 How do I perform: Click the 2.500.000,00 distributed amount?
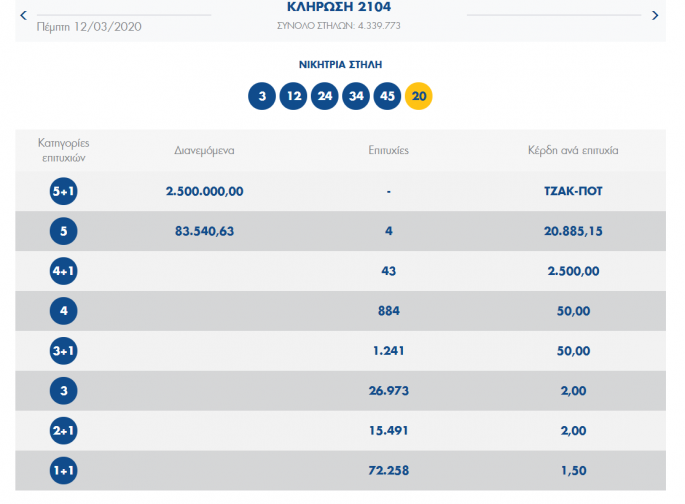204,191
